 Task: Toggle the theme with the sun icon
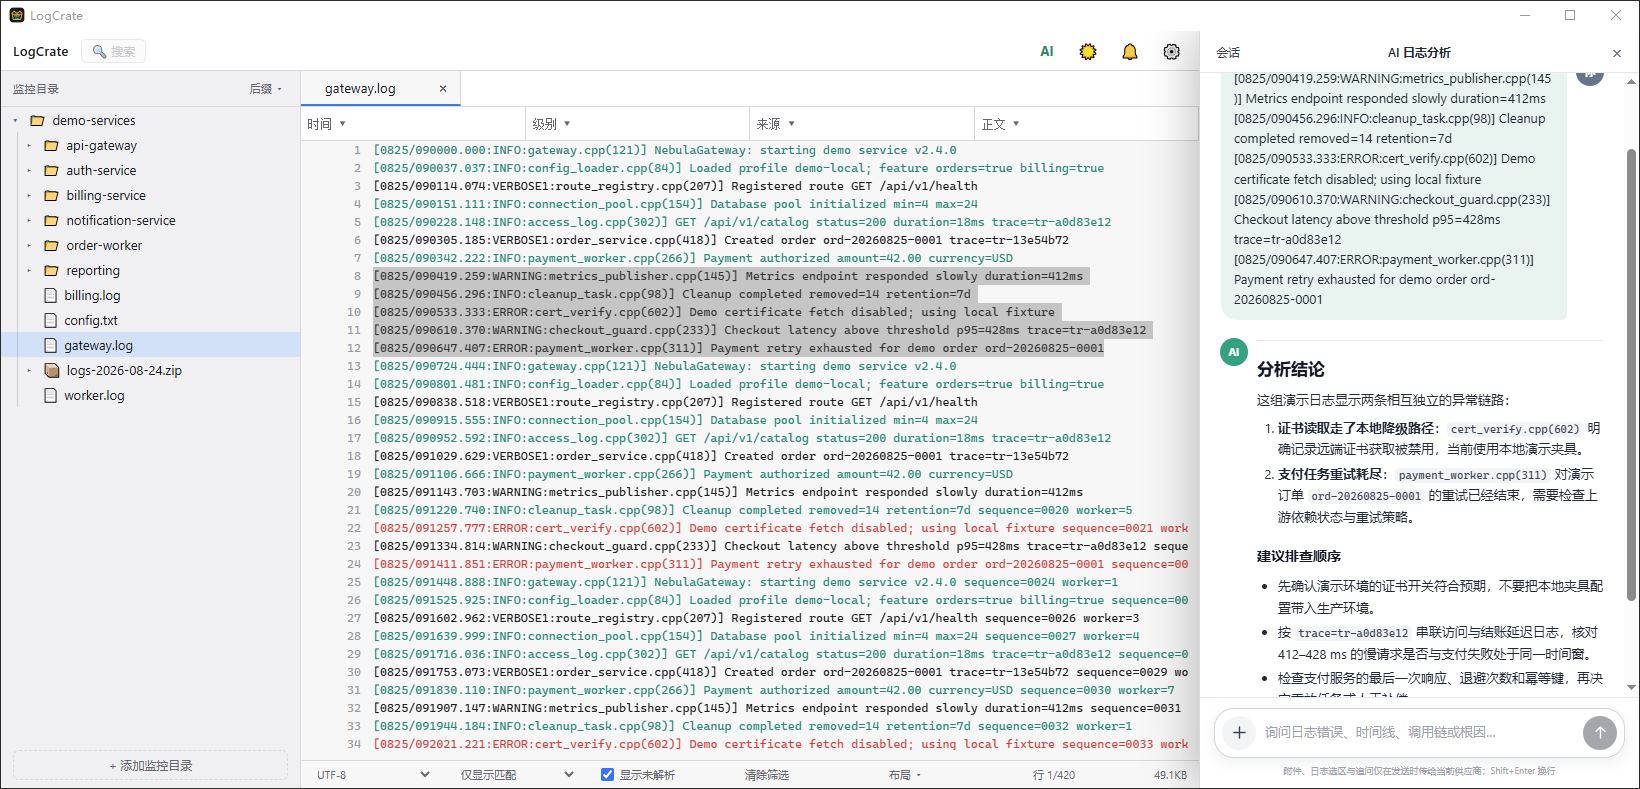click(x=1088, y=51)
